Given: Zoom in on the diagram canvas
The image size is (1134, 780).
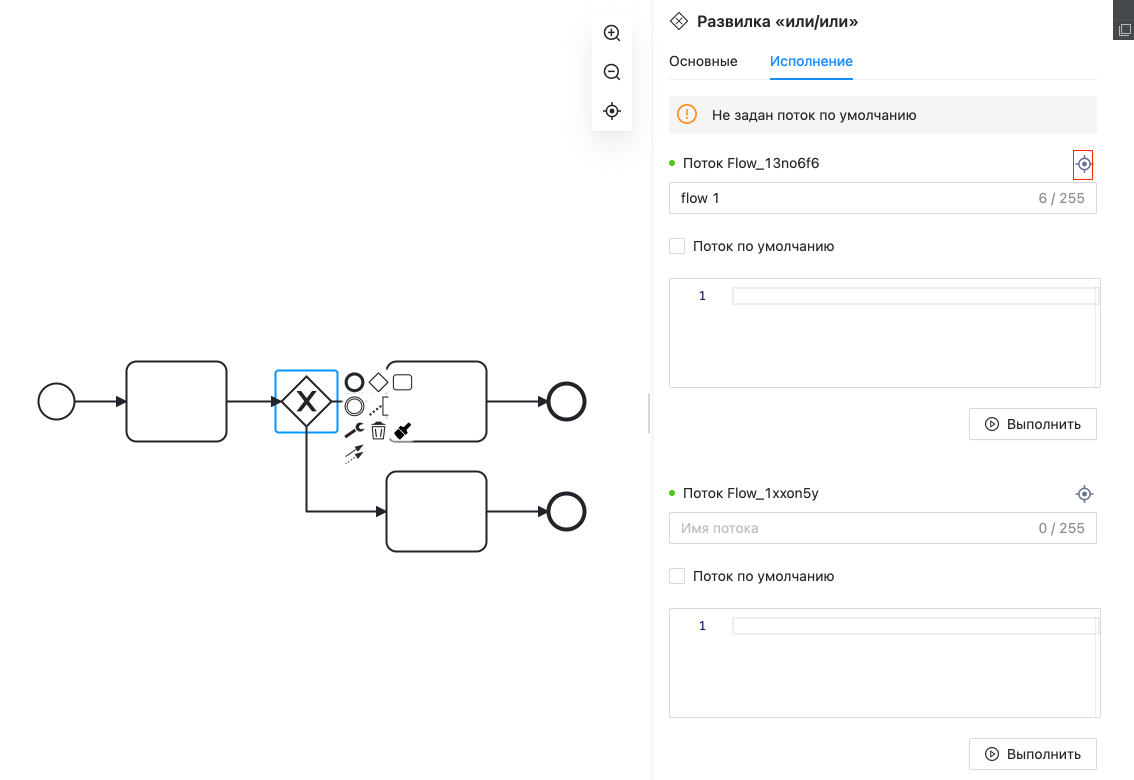Looking at the screenshot, I should tap(612, 33).
